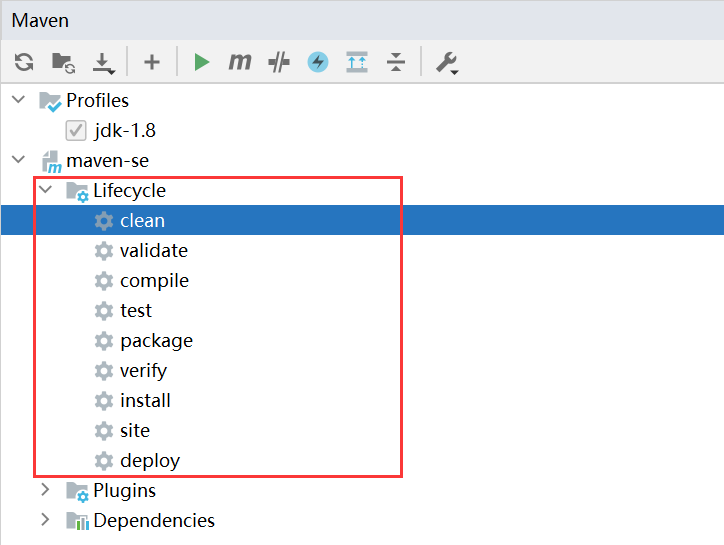The width and height of the screenshot is (724, 545).
Task: Click gear icon beside install
Action: (104, 401)
